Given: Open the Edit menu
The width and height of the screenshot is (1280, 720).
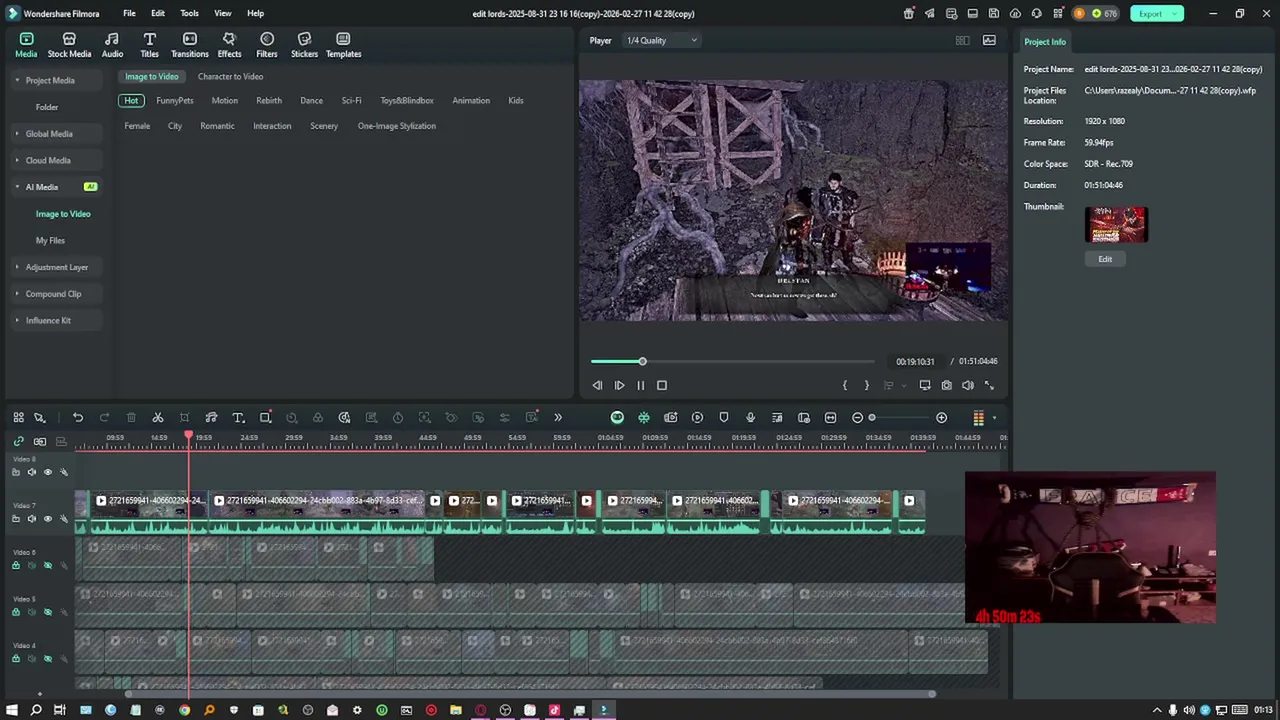Looking at the screenshot, I should (x=158, y=14).
